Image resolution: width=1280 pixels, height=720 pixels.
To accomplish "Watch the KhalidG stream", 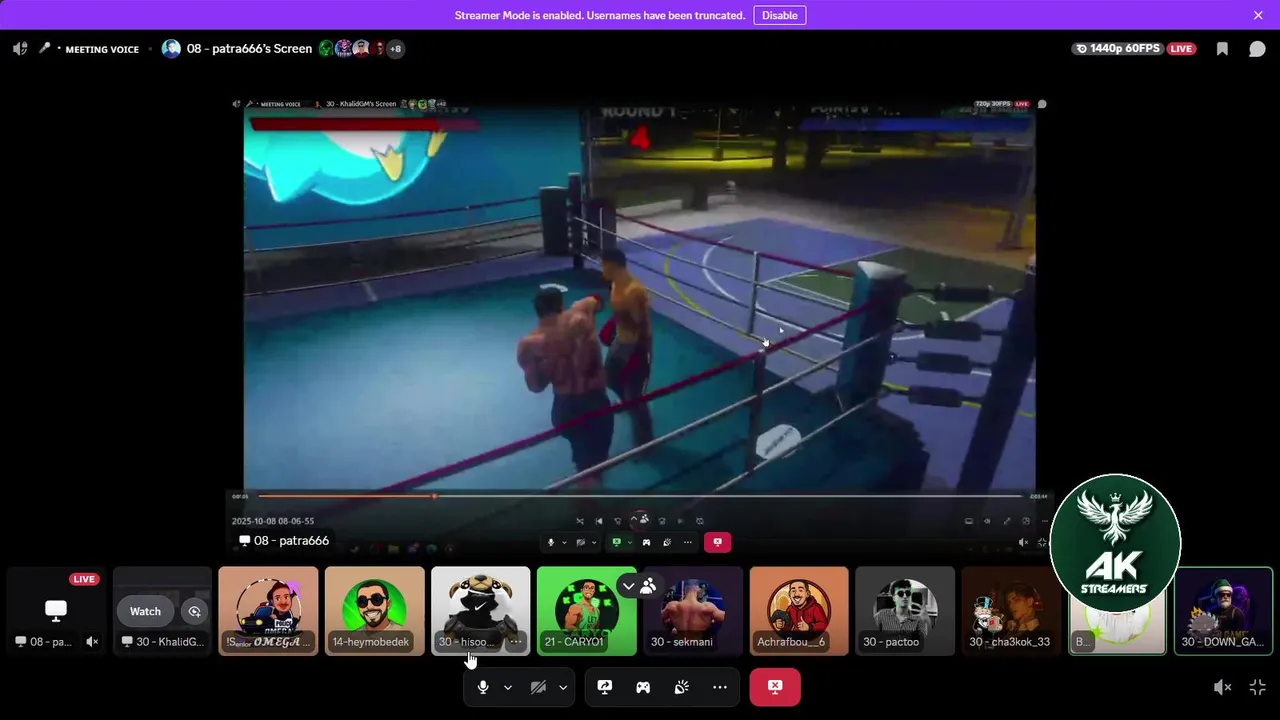I will click(145, 611).
